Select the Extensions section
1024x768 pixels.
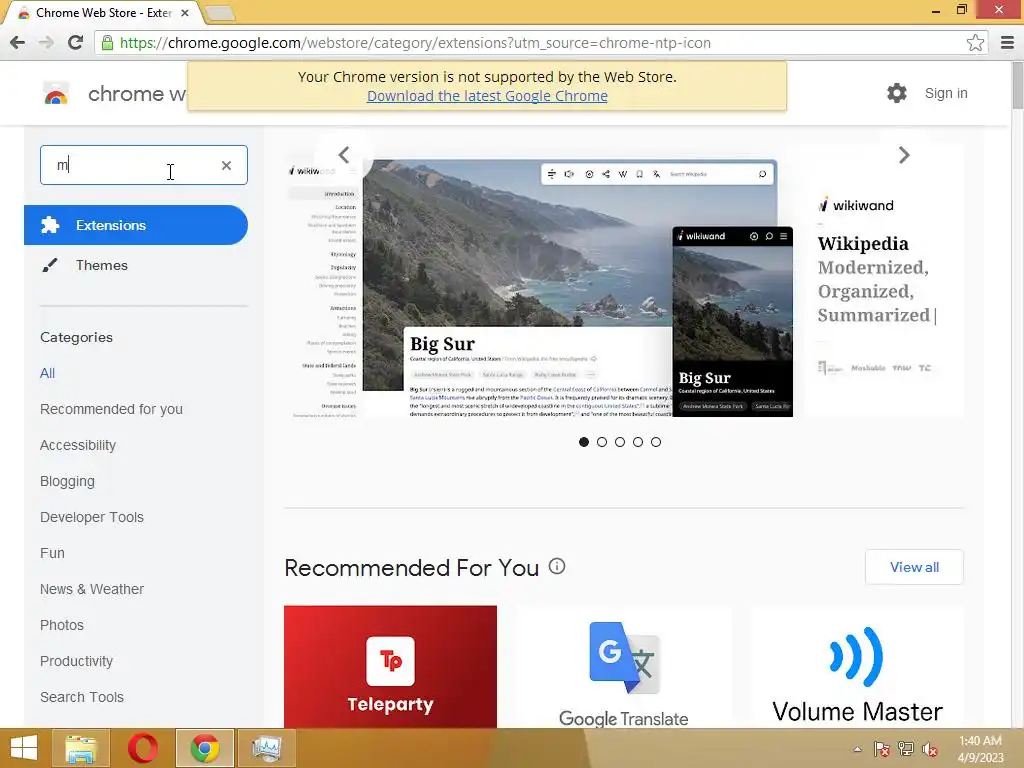(136, 225)
